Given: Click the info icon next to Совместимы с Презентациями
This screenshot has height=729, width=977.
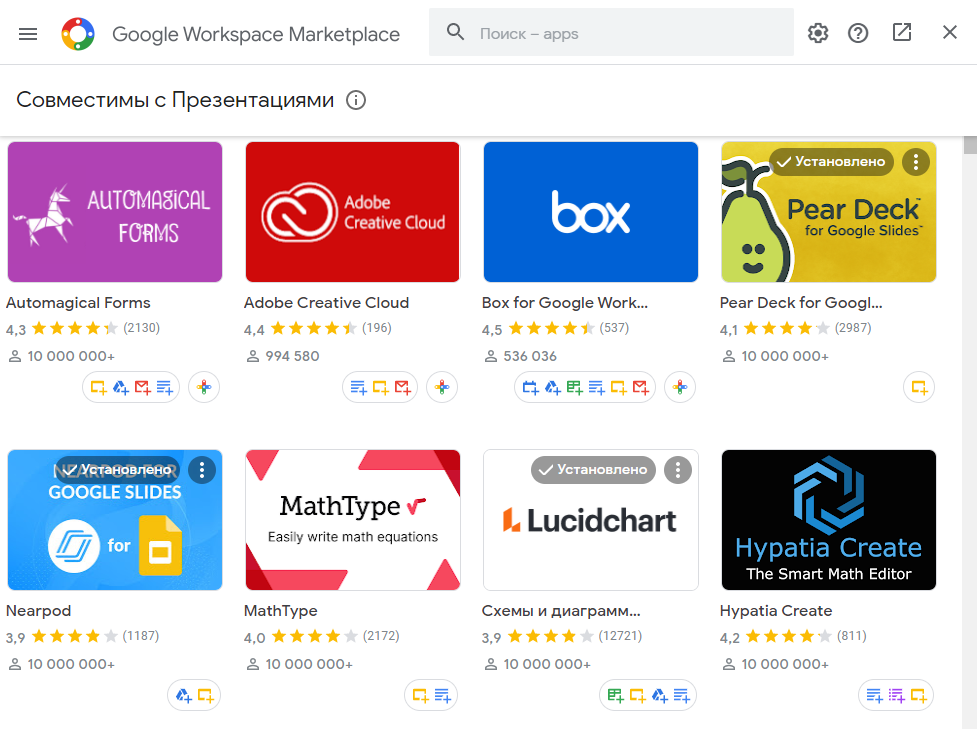Looking at the screenshot, I should point(356,100).
